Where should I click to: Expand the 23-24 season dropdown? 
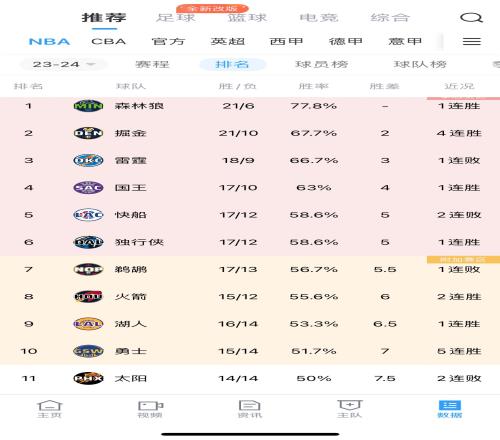click(x=64, y=64)
